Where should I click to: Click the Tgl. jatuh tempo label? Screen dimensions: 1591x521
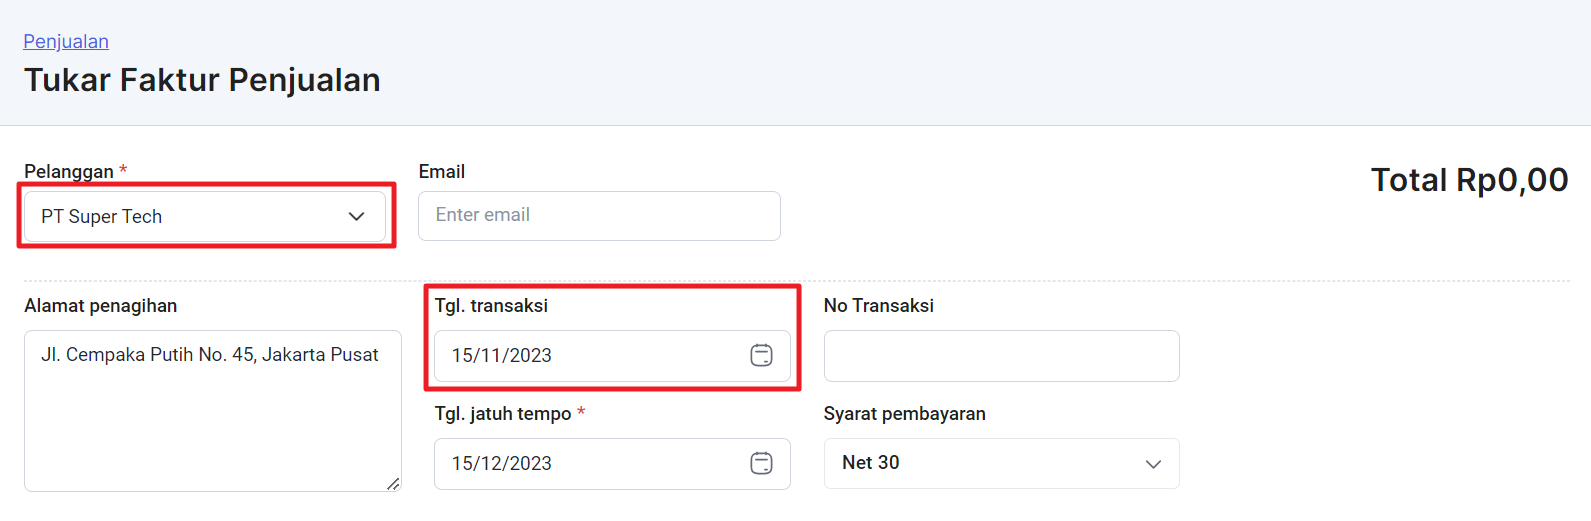[503, 413]
